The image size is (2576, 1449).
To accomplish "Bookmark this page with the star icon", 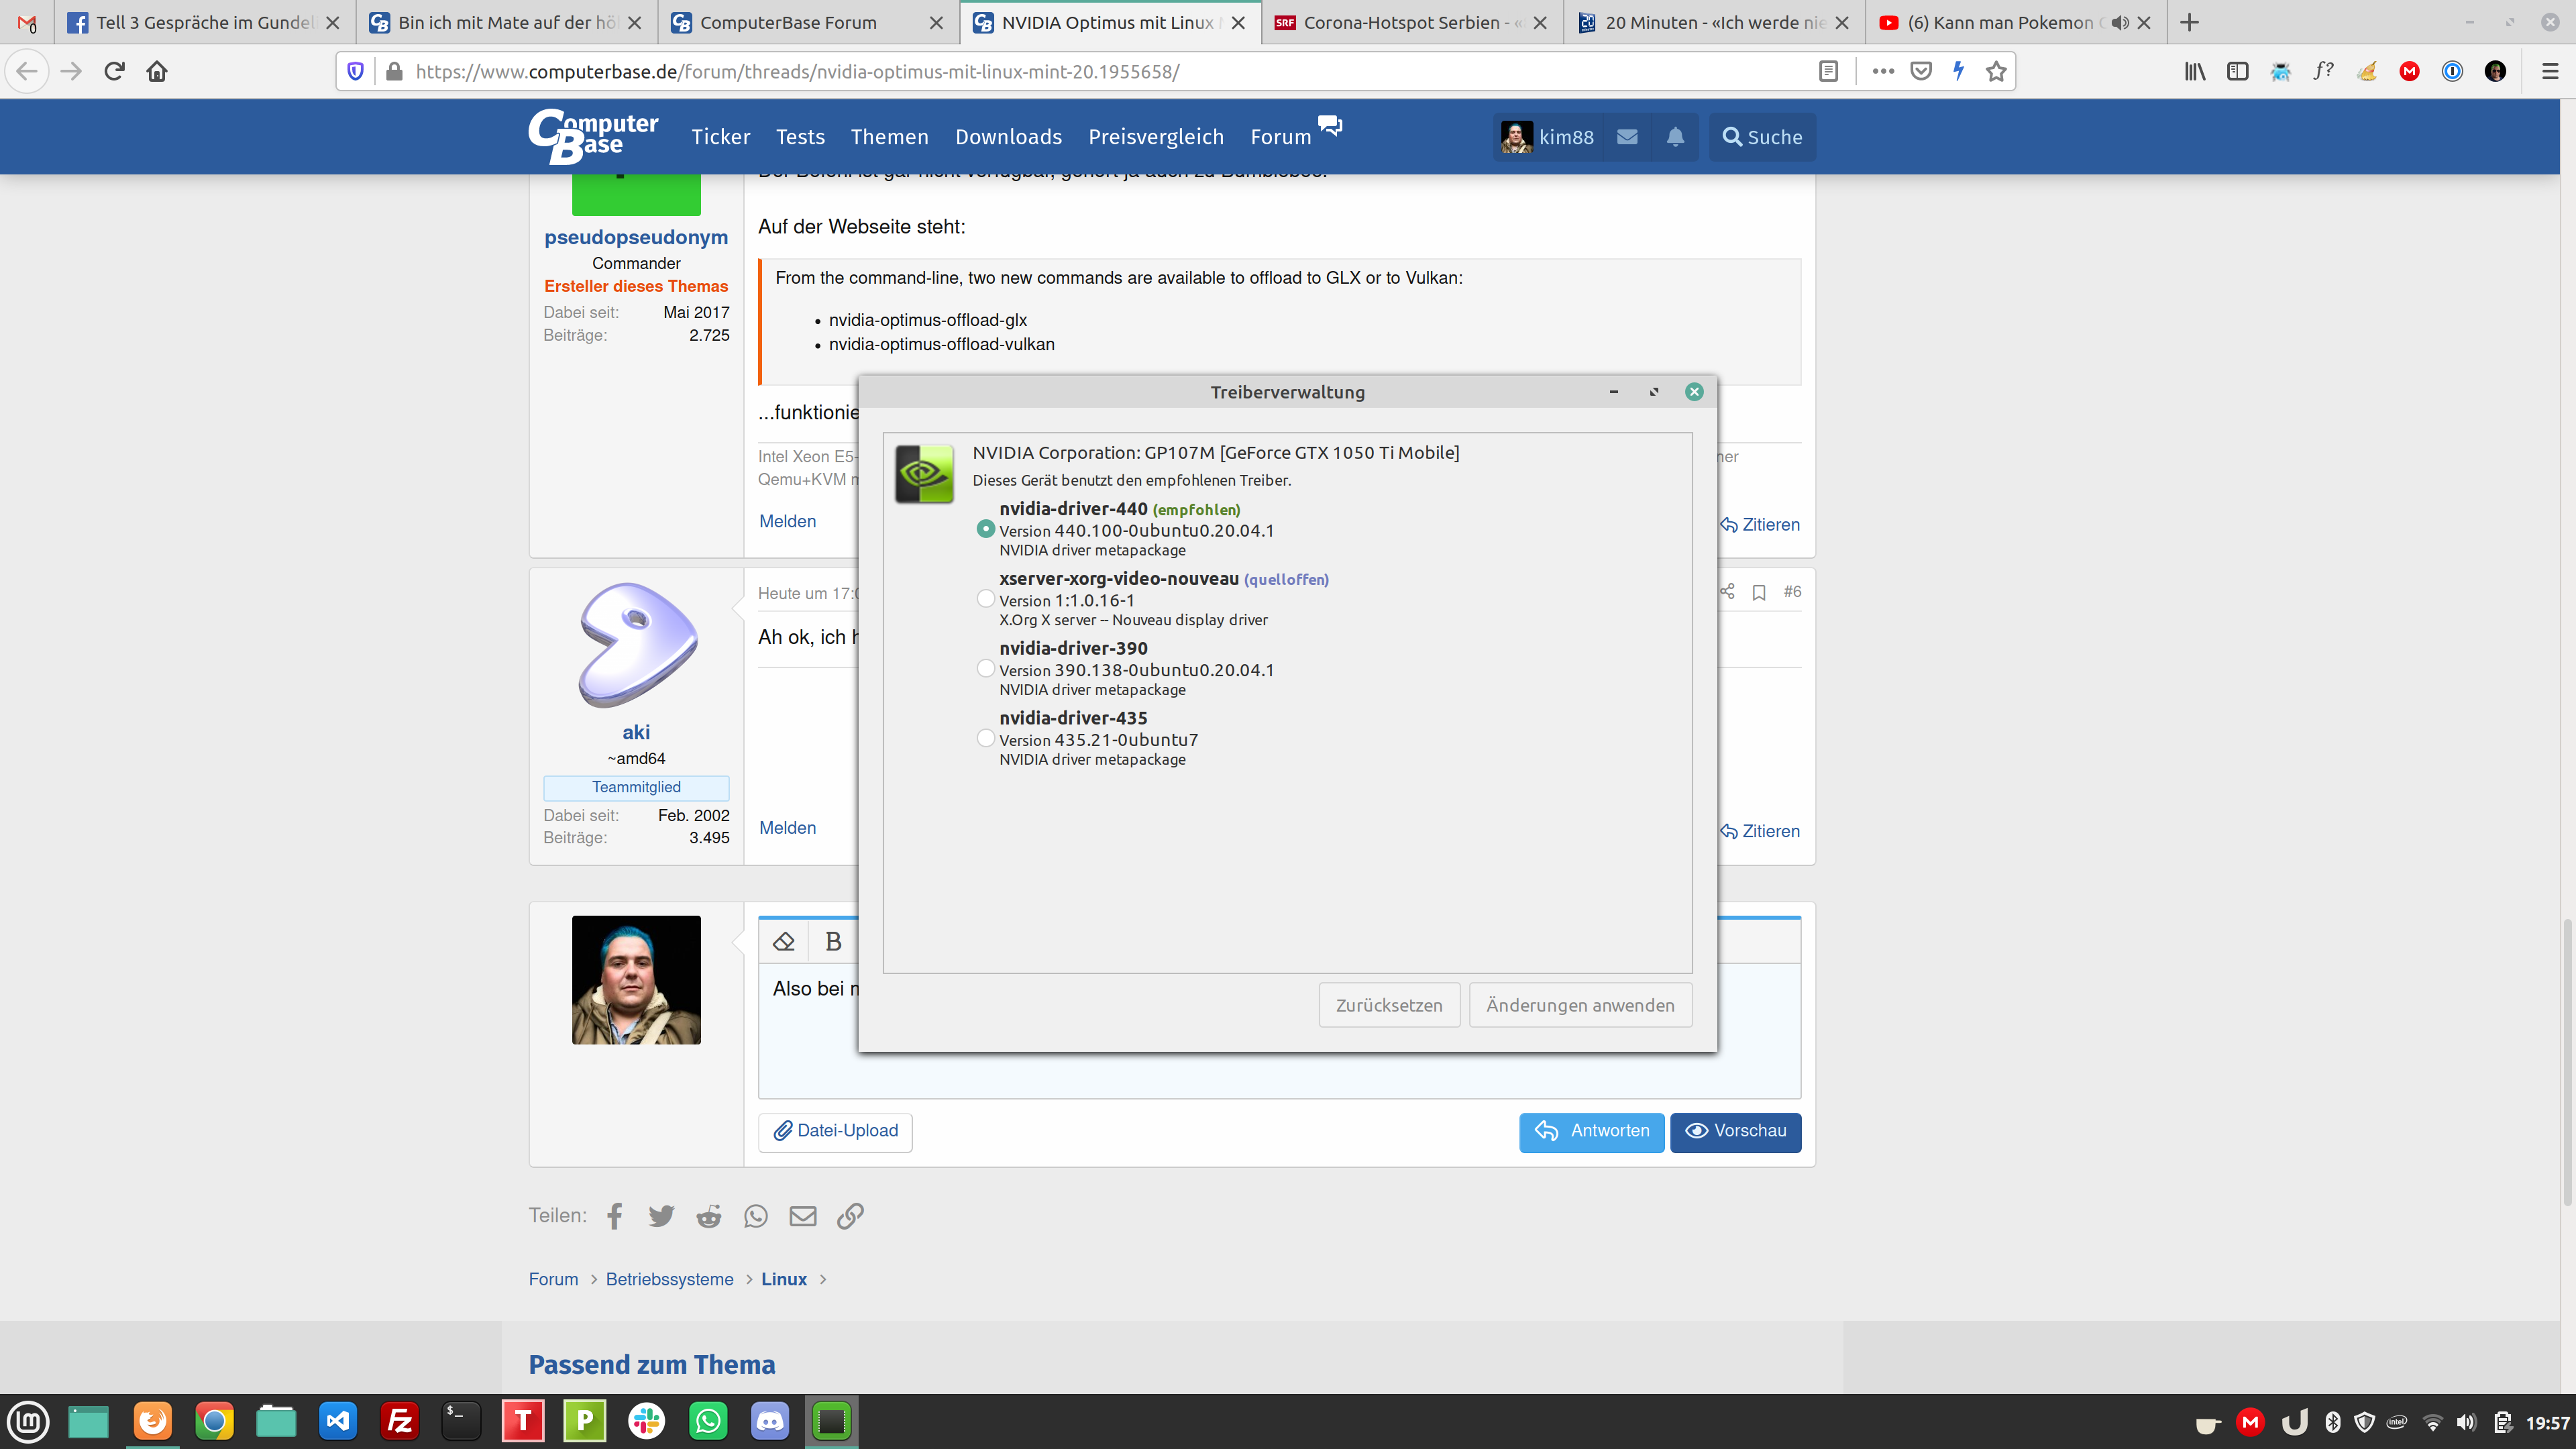I will tap(1996, 71).
